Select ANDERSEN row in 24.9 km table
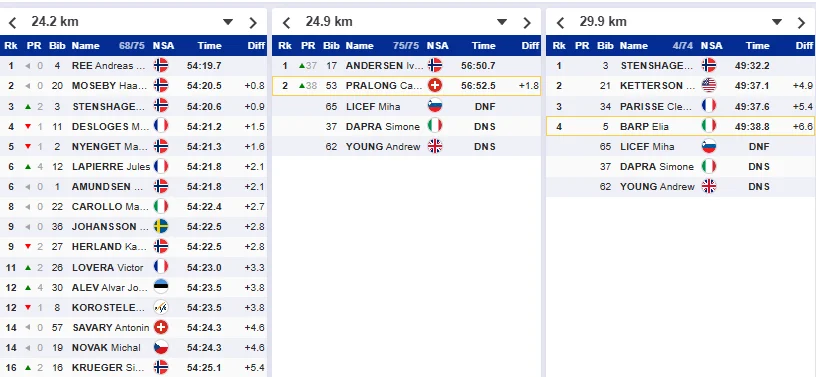This screenshot has width=816, height=377. coord(406,66)
